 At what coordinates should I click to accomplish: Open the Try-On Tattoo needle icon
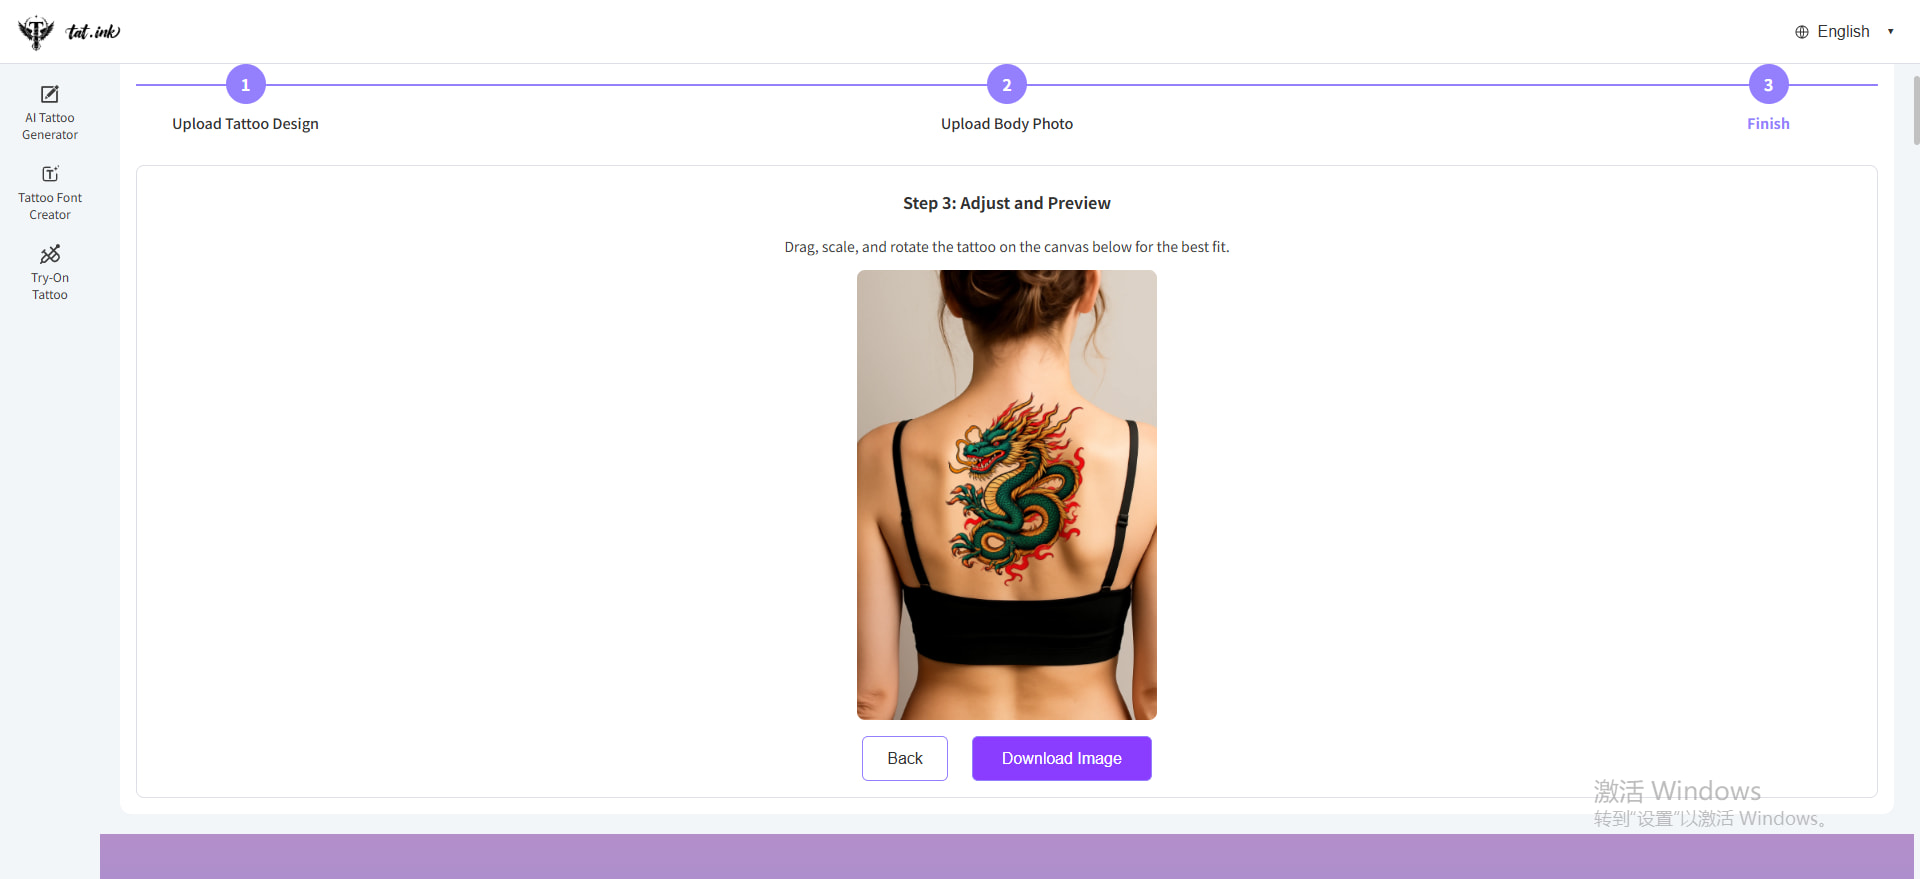tap(50, 254)
